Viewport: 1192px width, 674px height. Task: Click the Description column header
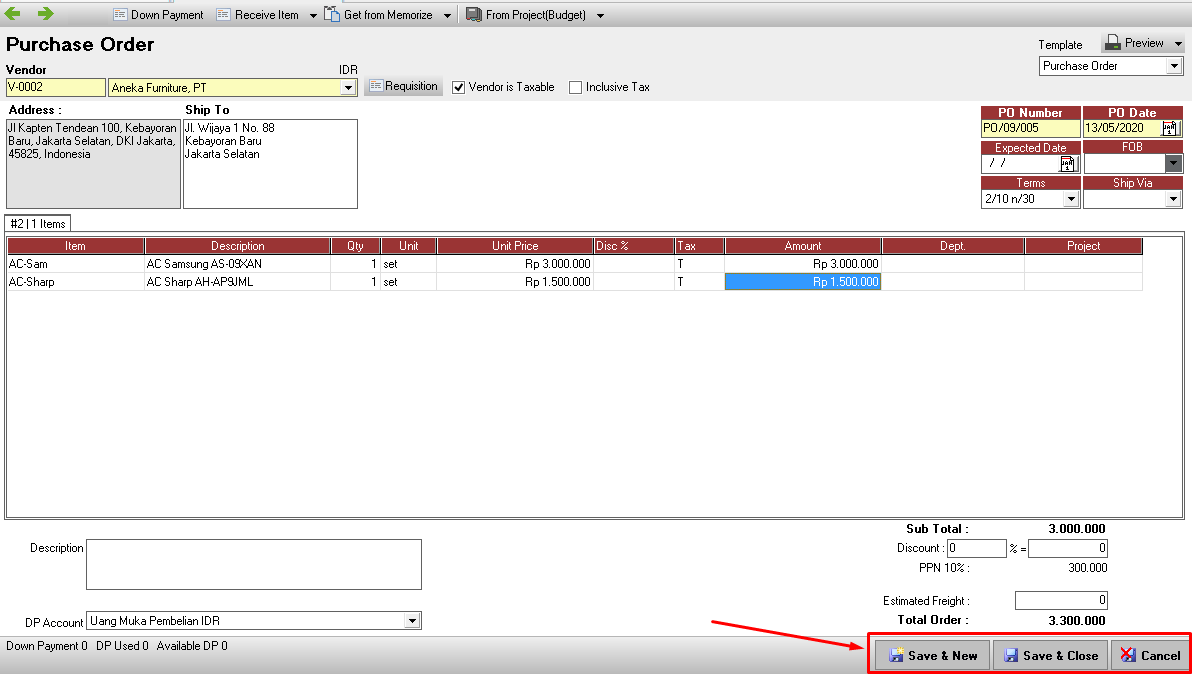pyautogui.click(x=238, y=246)
